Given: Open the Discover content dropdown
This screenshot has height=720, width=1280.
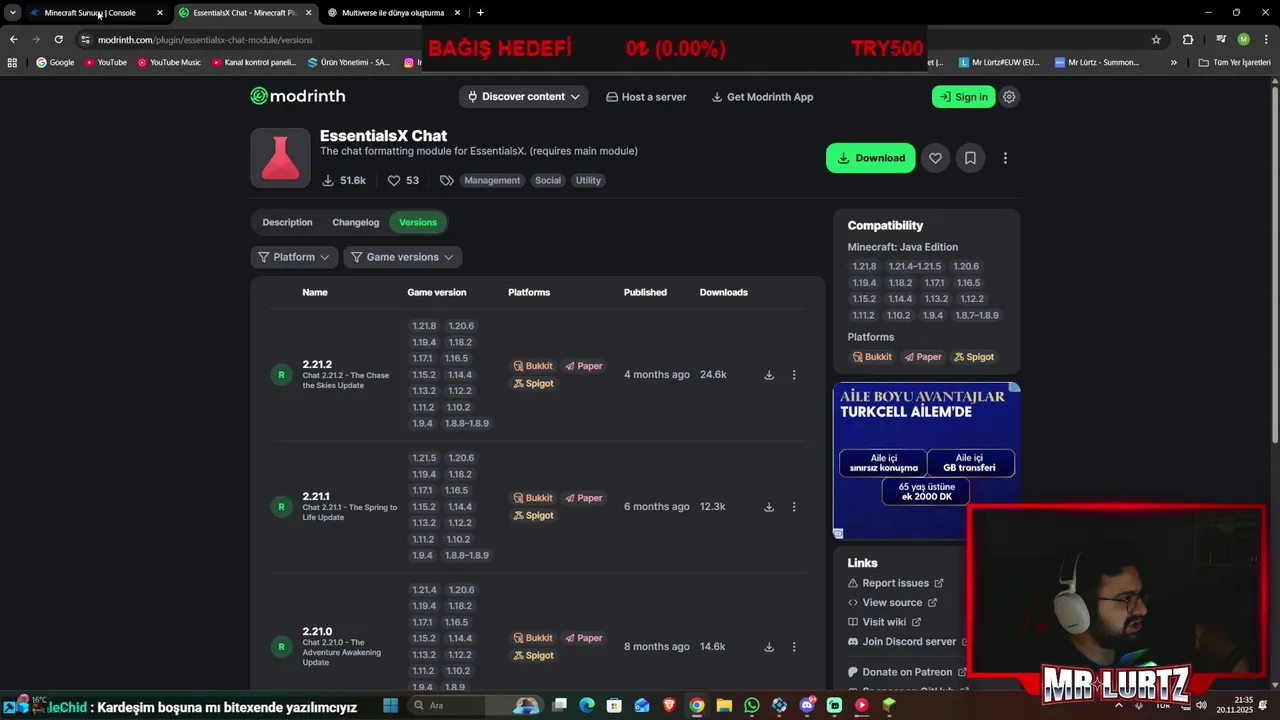Looking at the screenshot, I should click(x=524, y=97).
